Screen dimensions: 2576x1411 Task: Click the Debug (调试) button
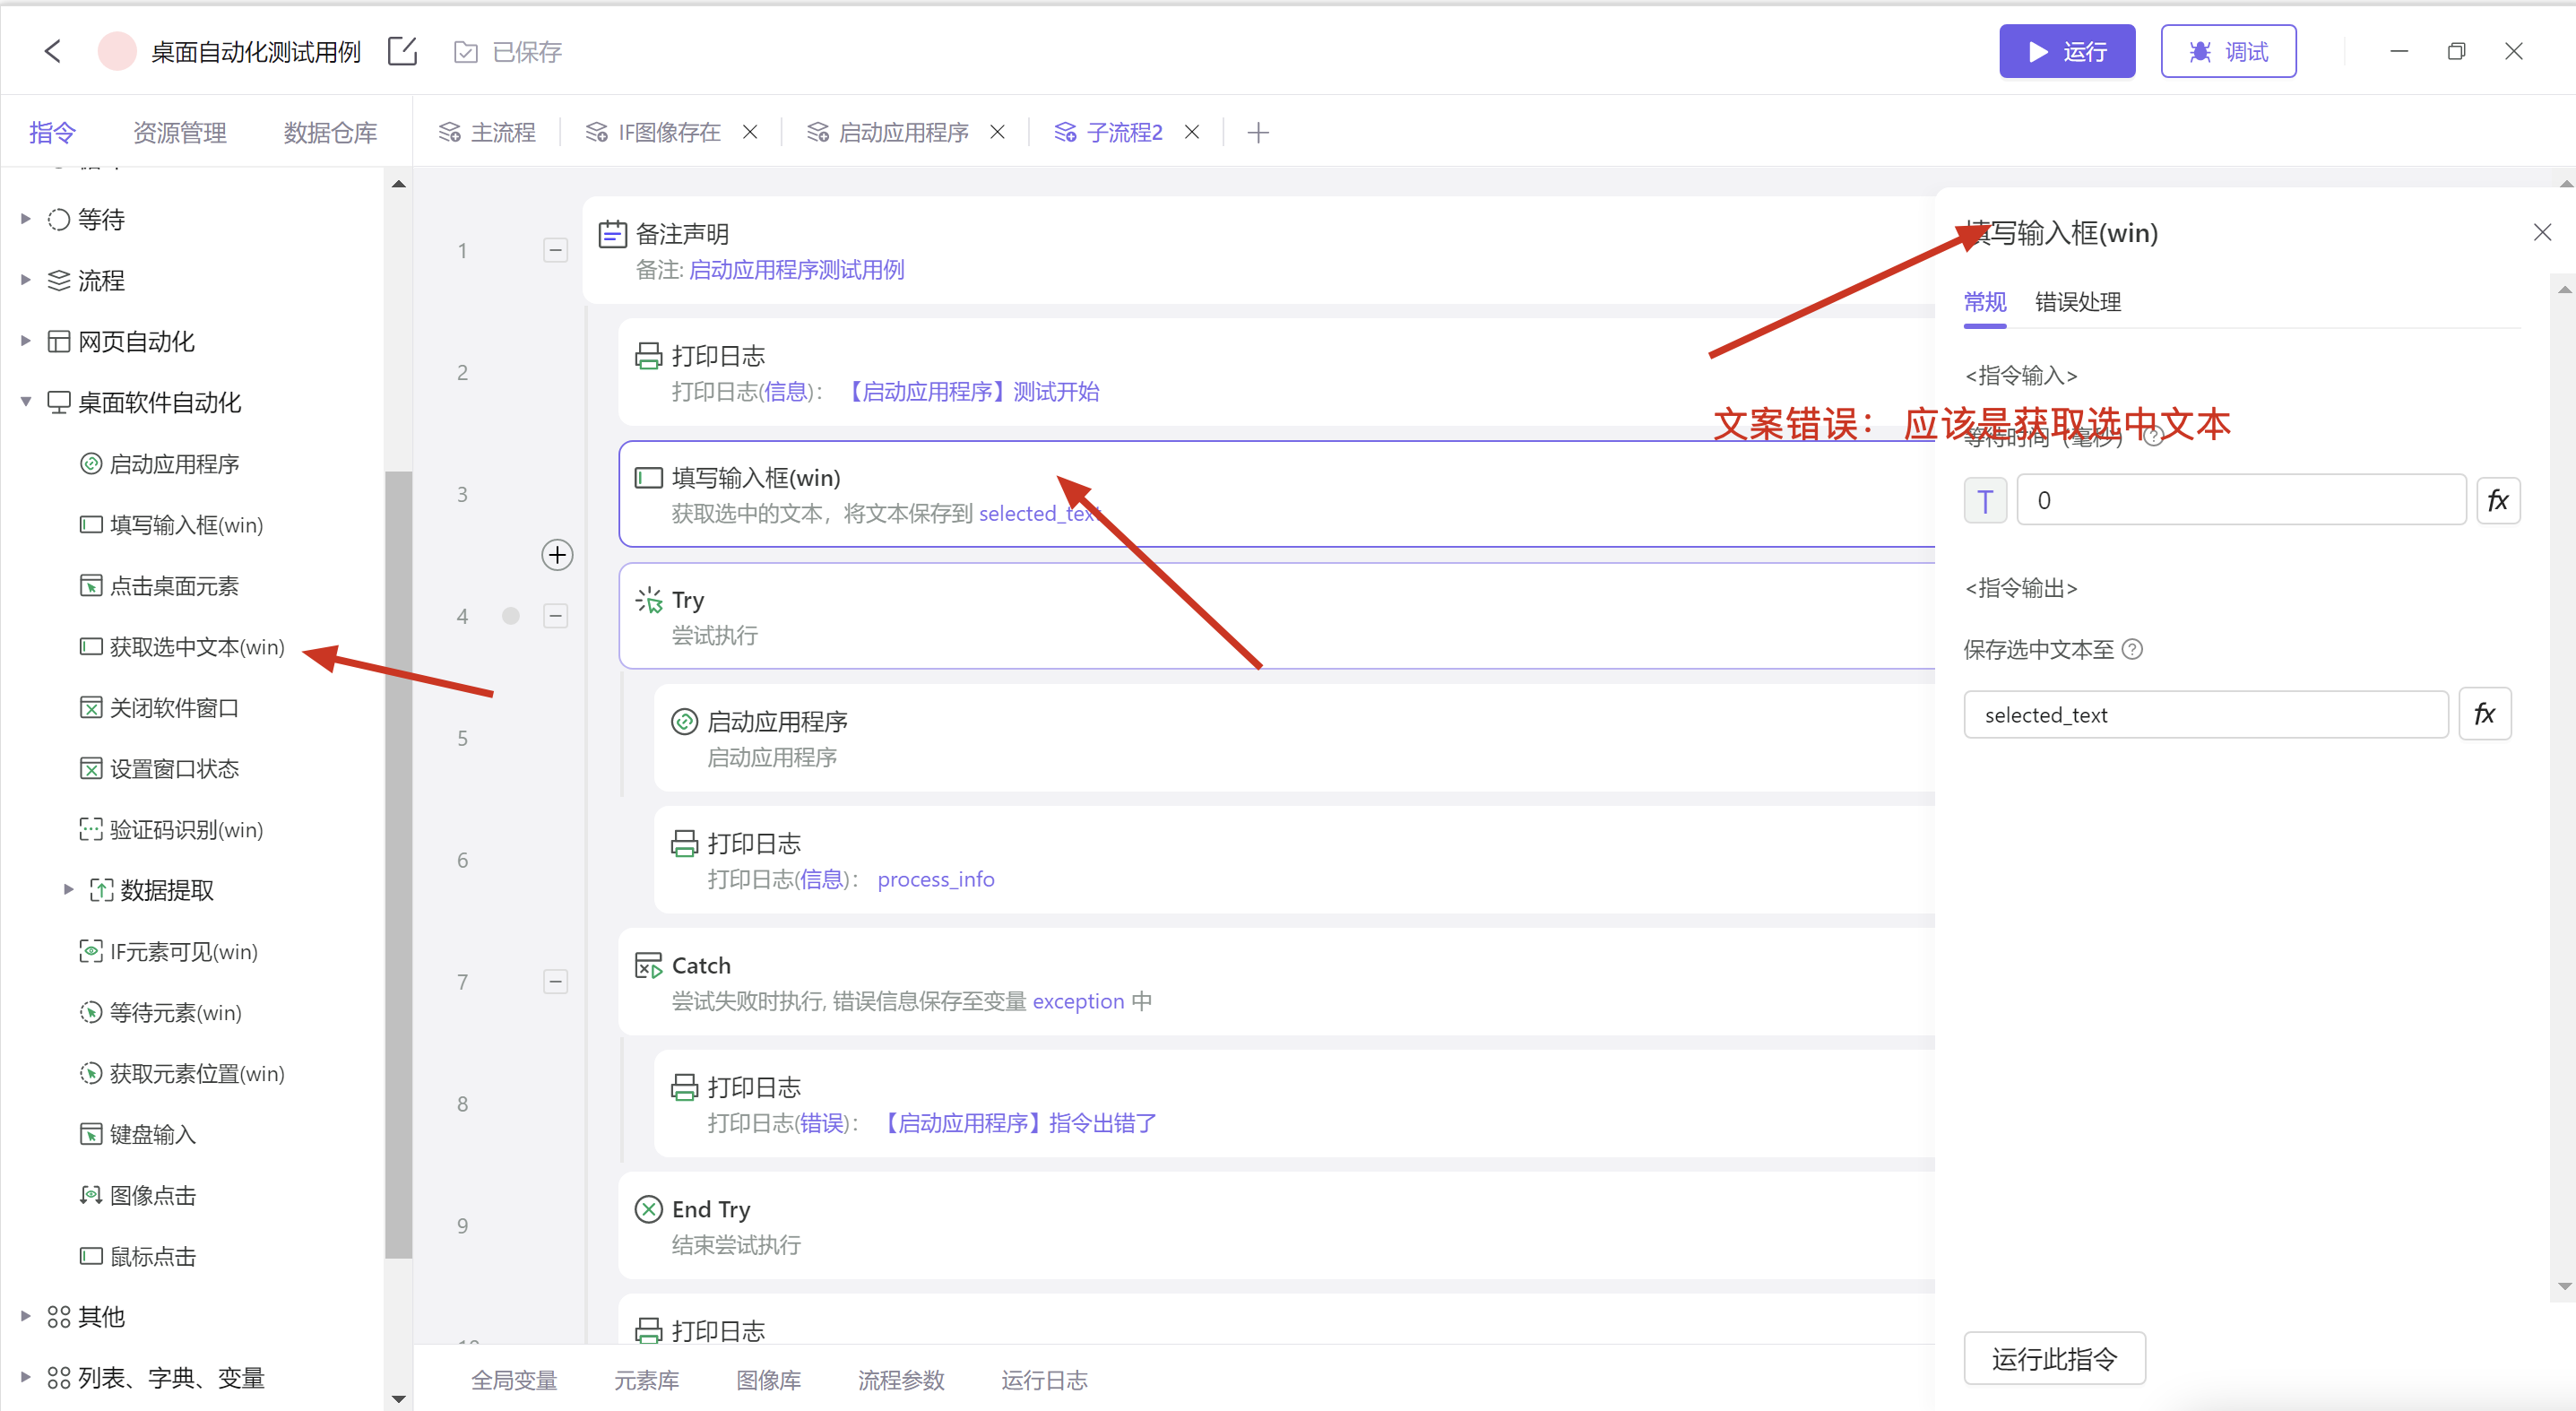2227,51
